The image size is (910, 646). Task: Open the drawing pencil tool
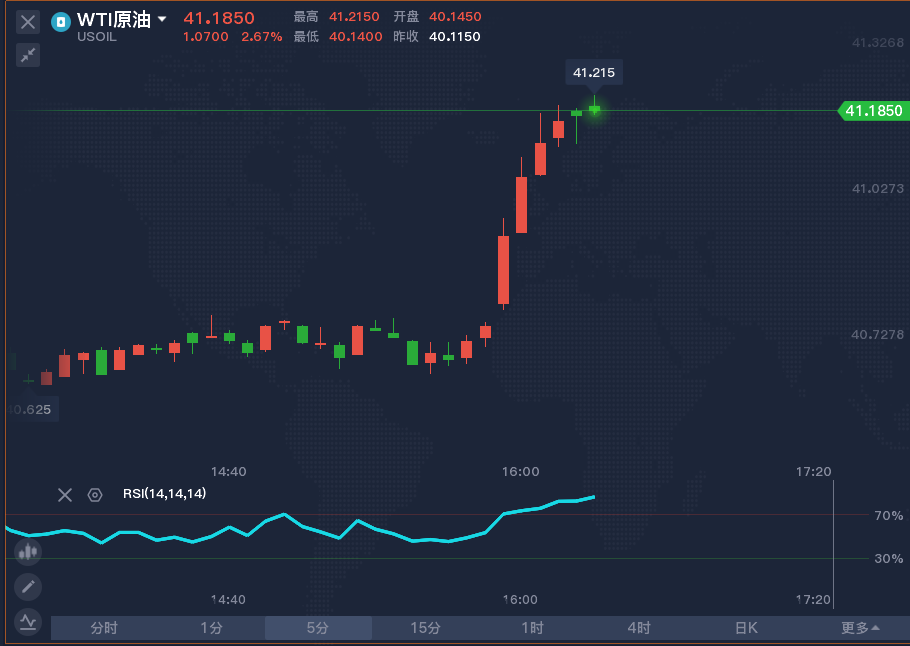[x=27, y=587]
